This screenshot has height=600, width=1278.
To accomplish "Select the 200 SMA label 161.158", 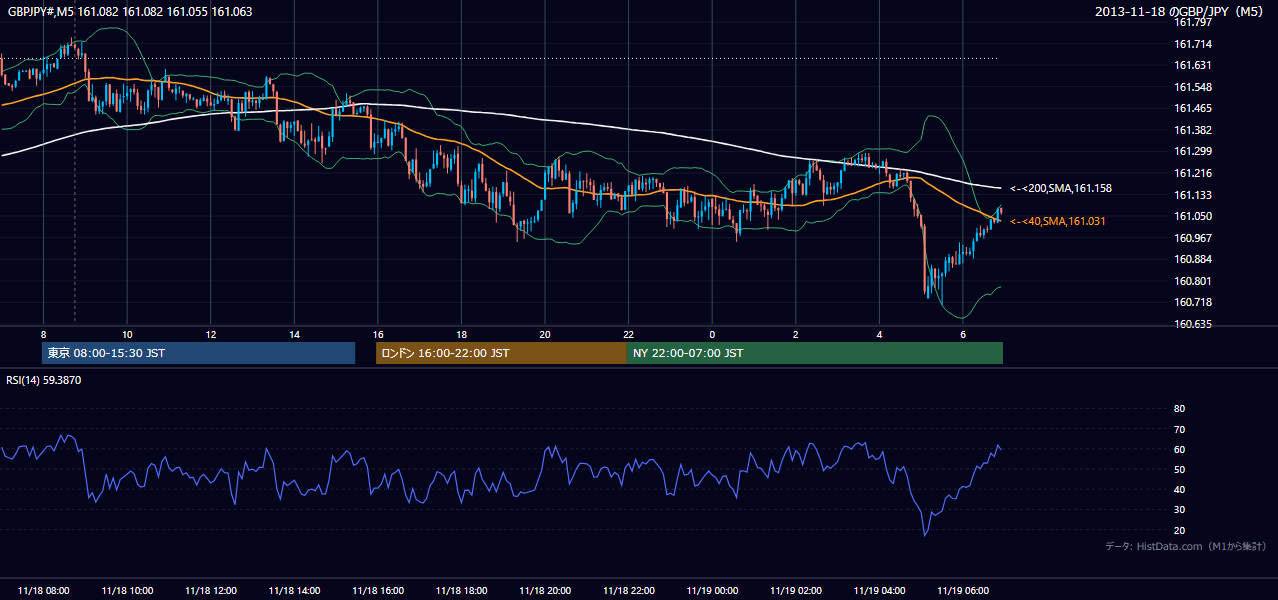I will (1061, 188).
